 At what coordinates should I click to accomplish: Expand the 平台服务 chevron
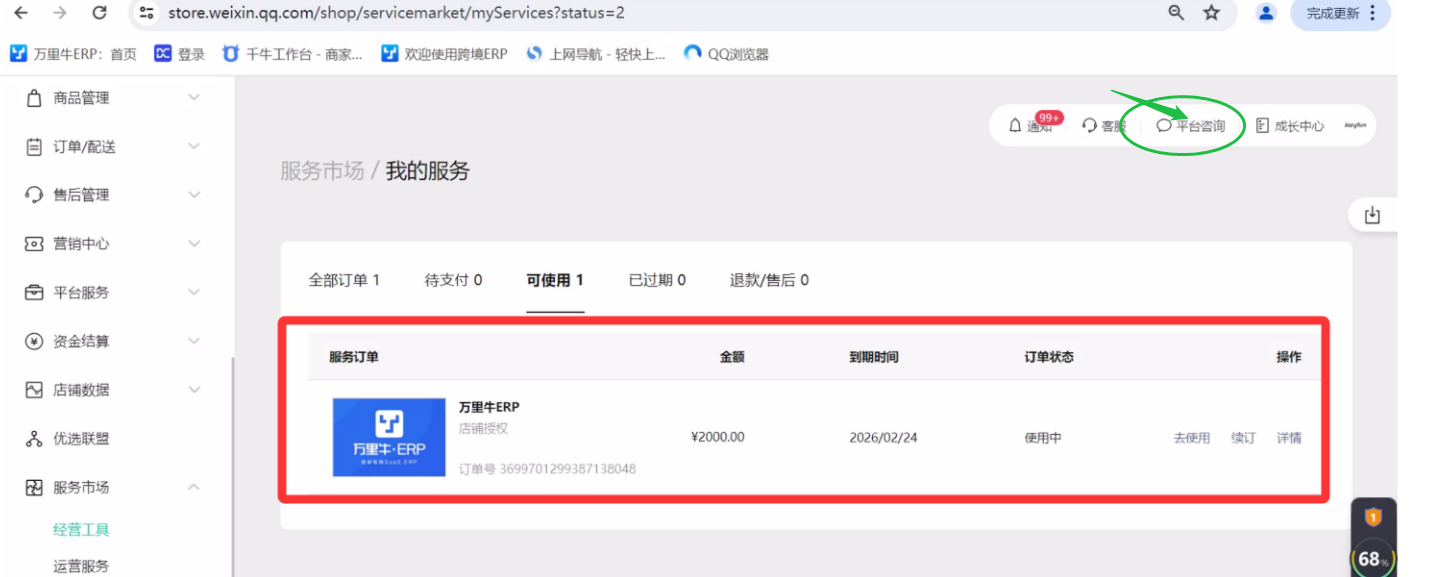tap(194, 293)
